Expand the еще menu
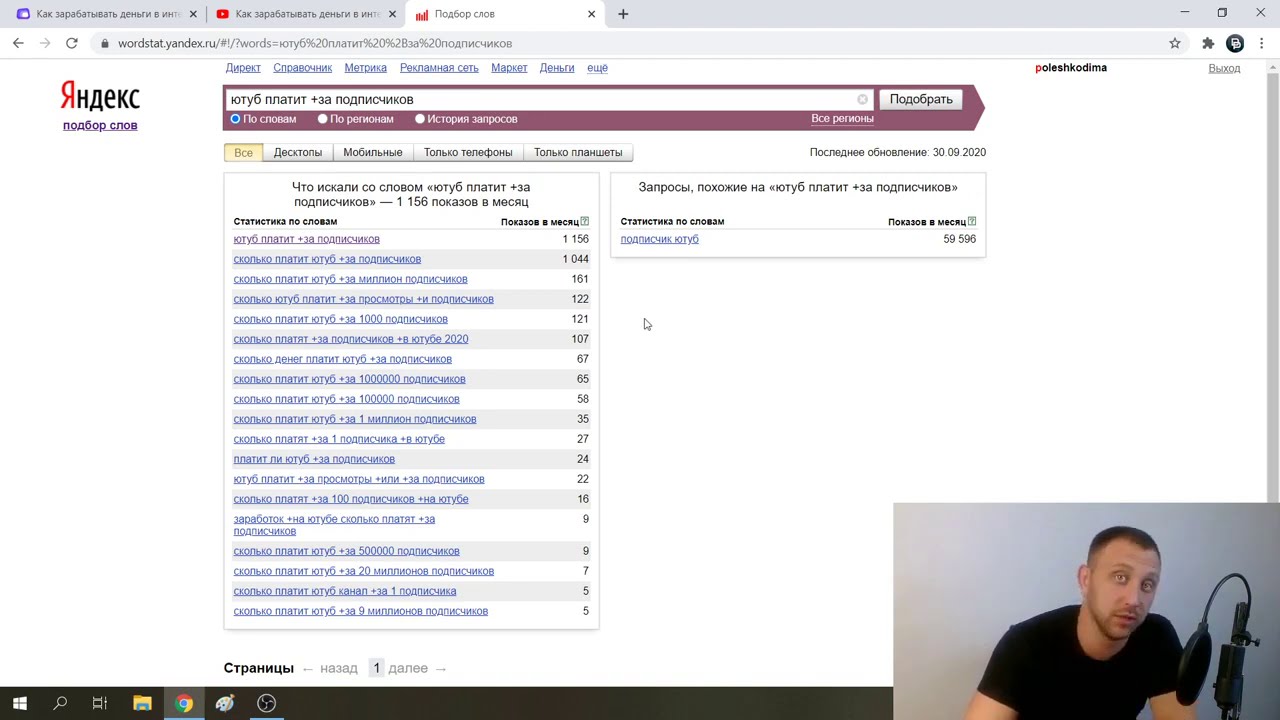Viewport: 1280px width, 720px height. point(597,68)
